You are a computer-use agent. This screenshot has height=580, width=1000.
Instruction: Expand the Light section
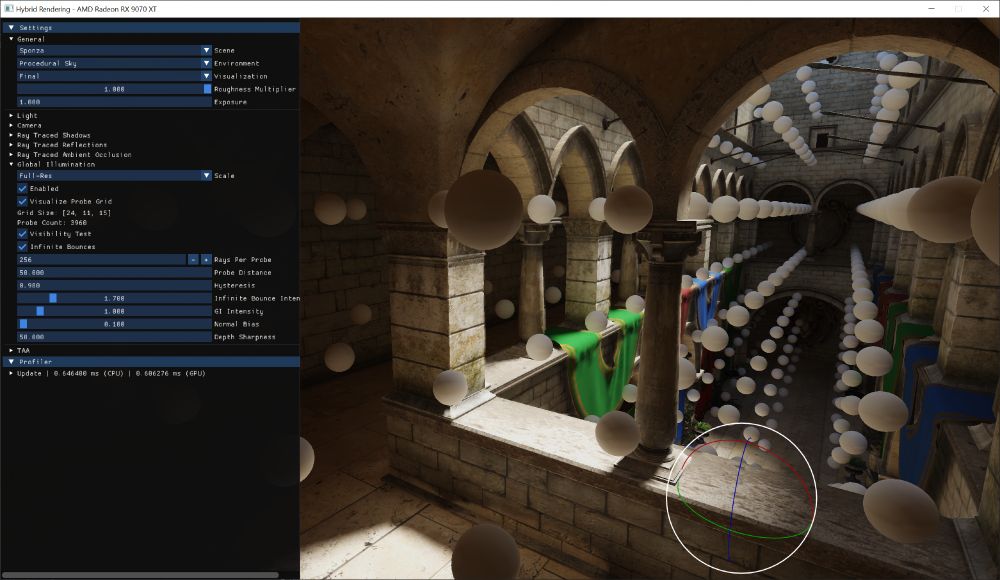(11, 115)
